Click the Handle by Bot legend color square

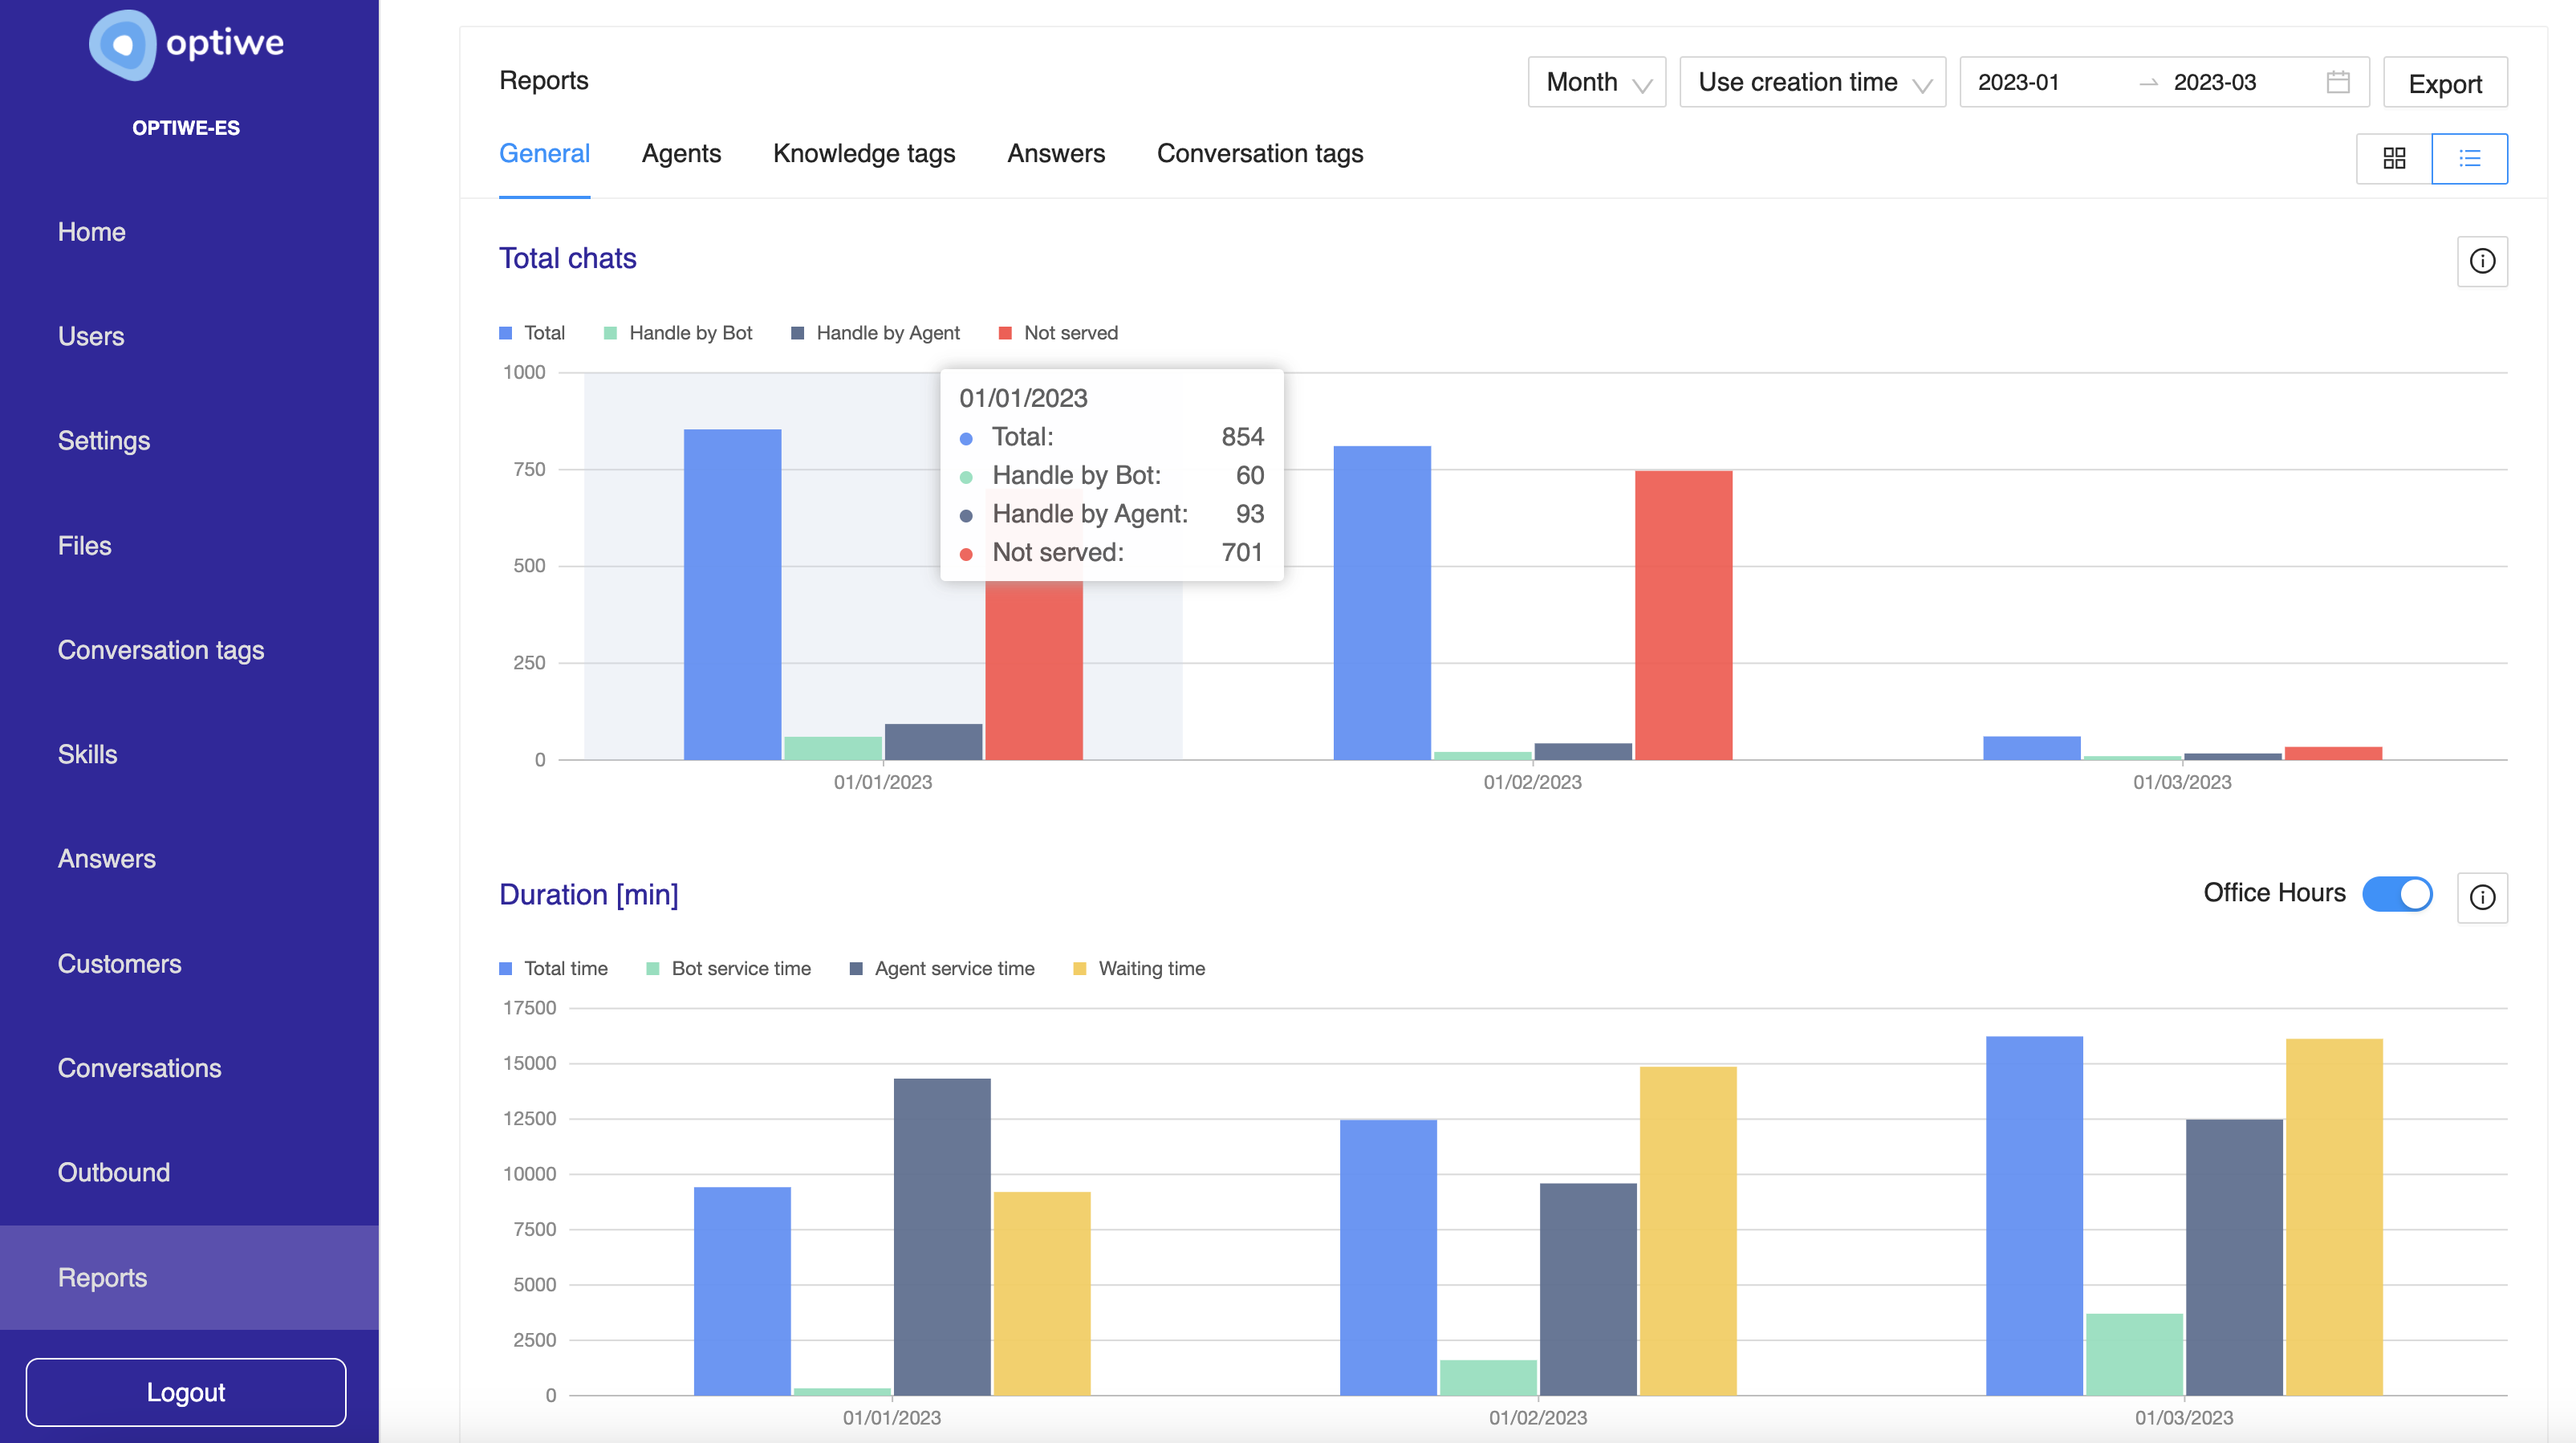[x=610, y=332]
